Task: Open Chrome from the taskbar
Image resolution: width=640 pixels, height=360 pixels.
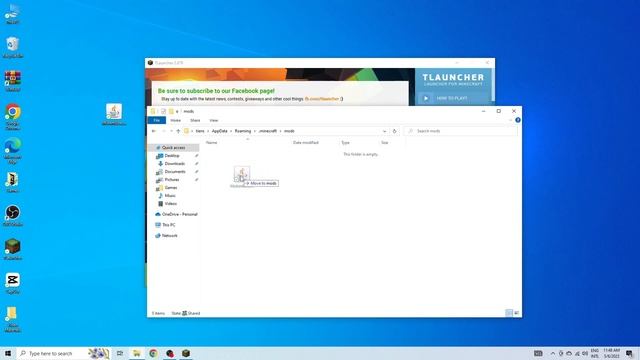Action: click(x=153, y=353)
